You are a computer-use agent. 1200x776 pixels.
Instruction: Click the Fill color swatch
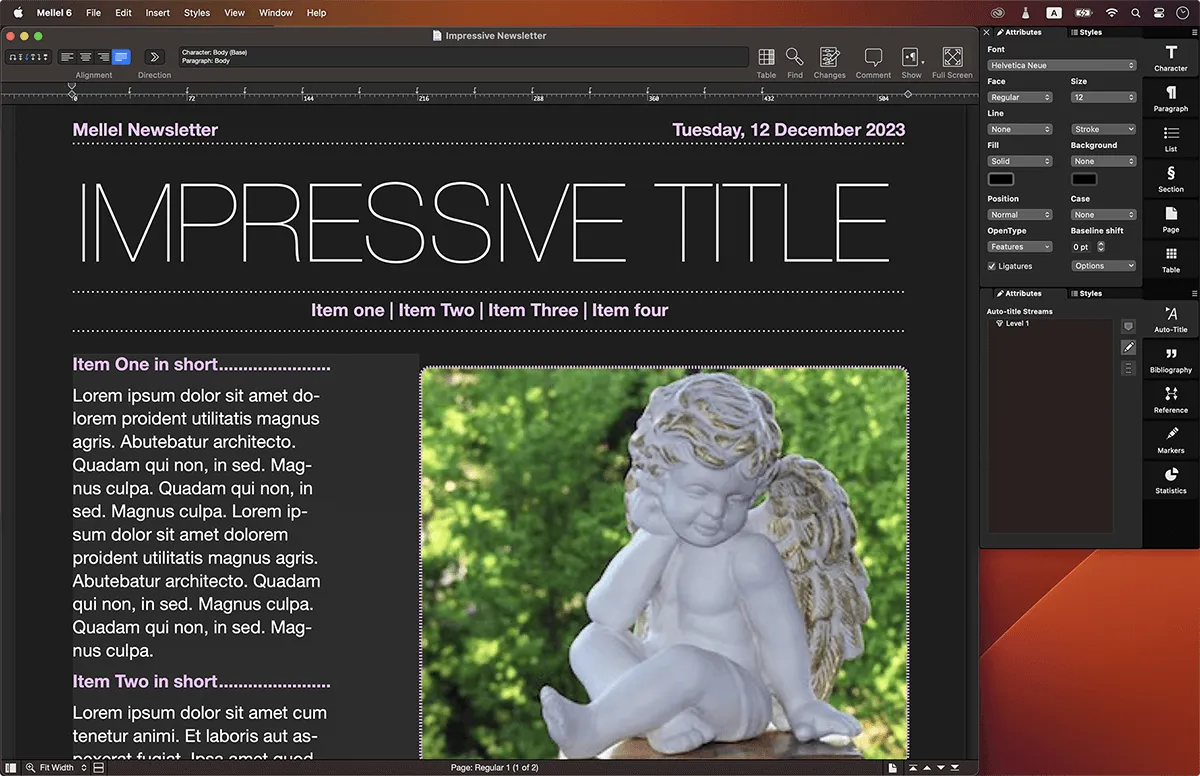pyautogui.click(x=1001, y=179)
